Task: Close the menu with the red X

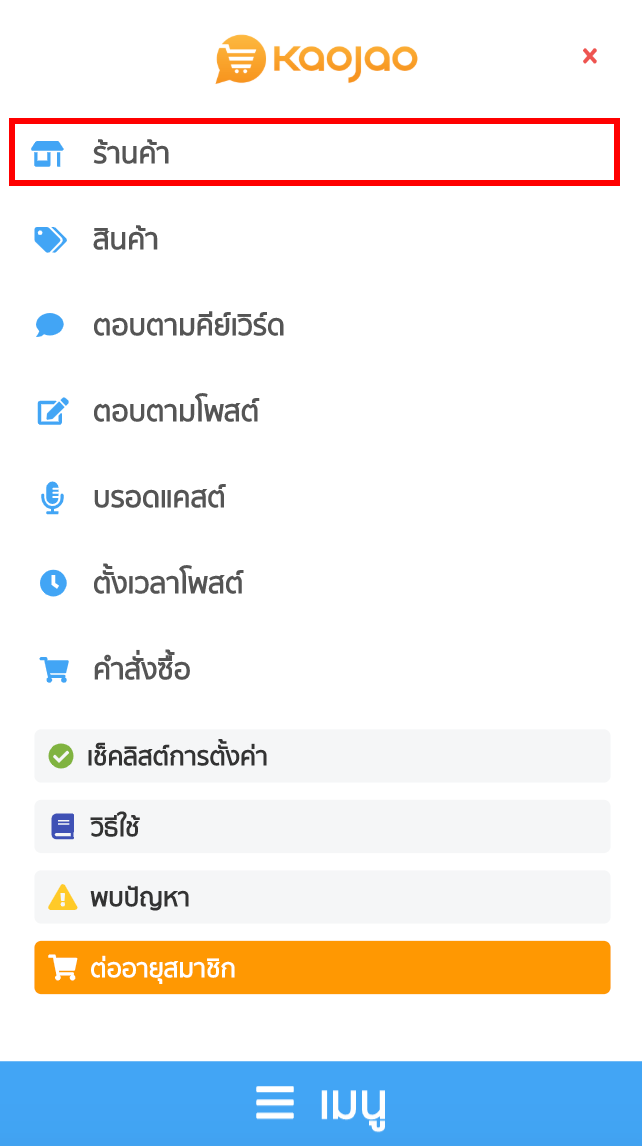Action: [590, 57]
